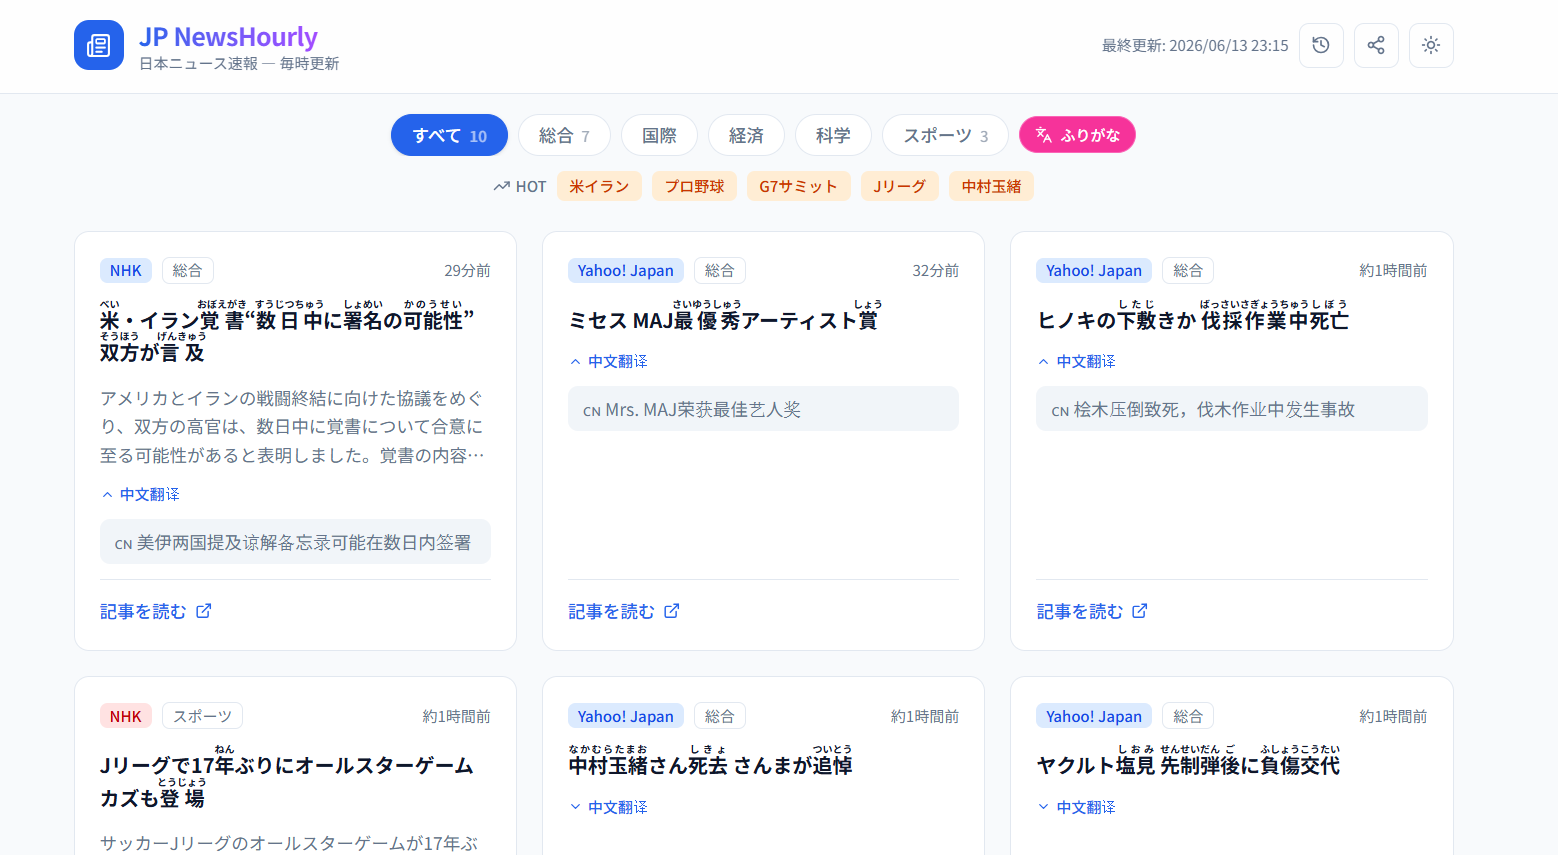This screenshot has width=1558, height=855.
Task: Open external link icon for ミセス MAJ article
Action: [672, 611]
